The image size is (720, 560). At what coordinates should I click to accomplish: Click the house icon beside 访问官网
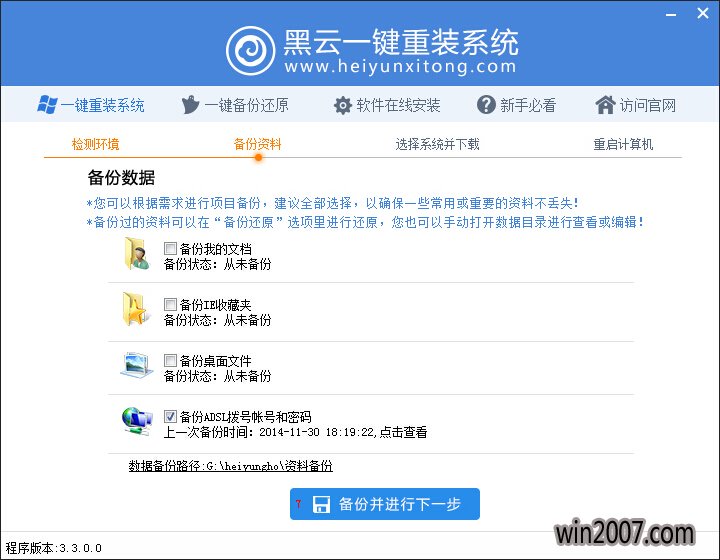pyautogui.click(x=606, y=105)
